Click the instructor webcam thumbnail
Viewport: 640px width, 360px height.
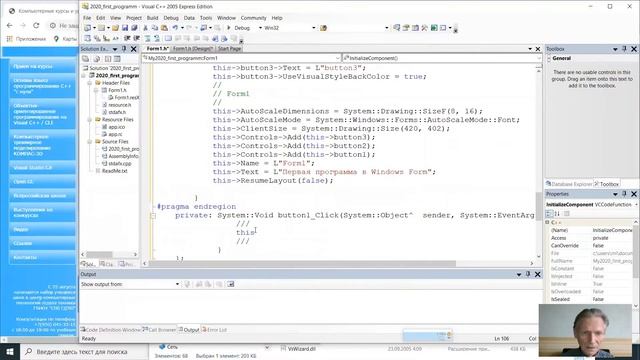click(585, 330)
